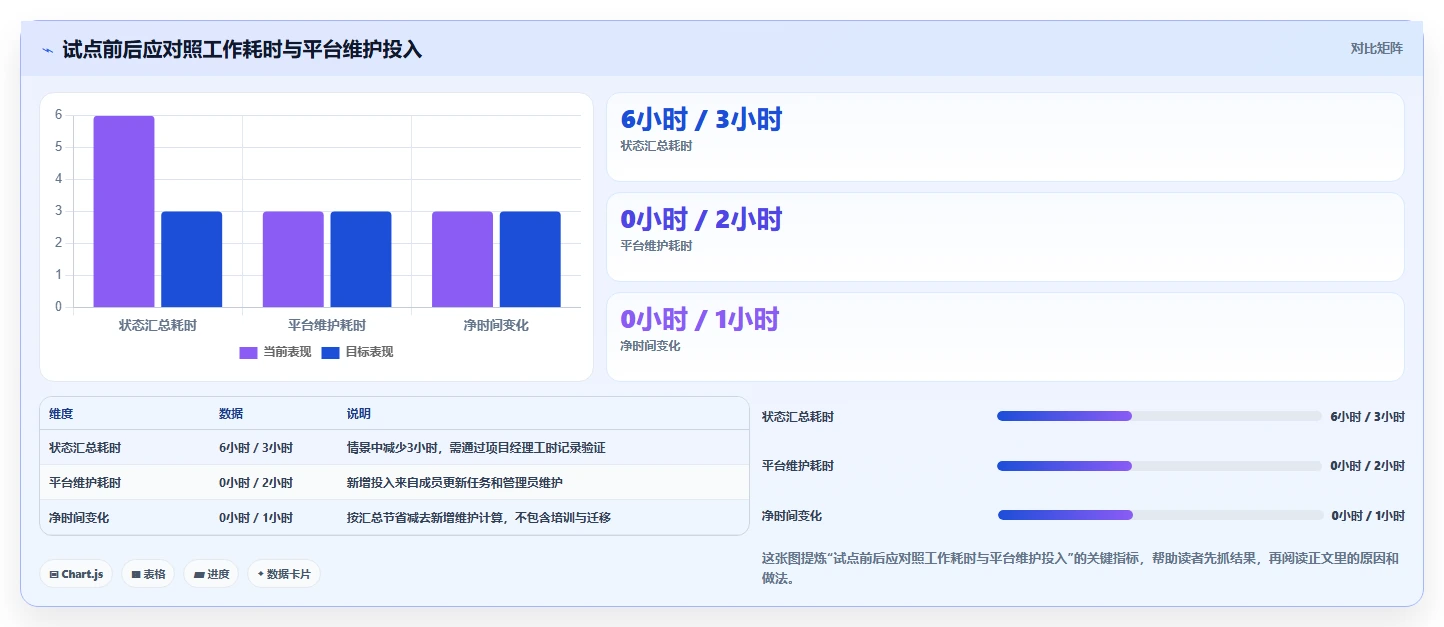Click the 数据卡片 tag chip

tap(284, 574)
